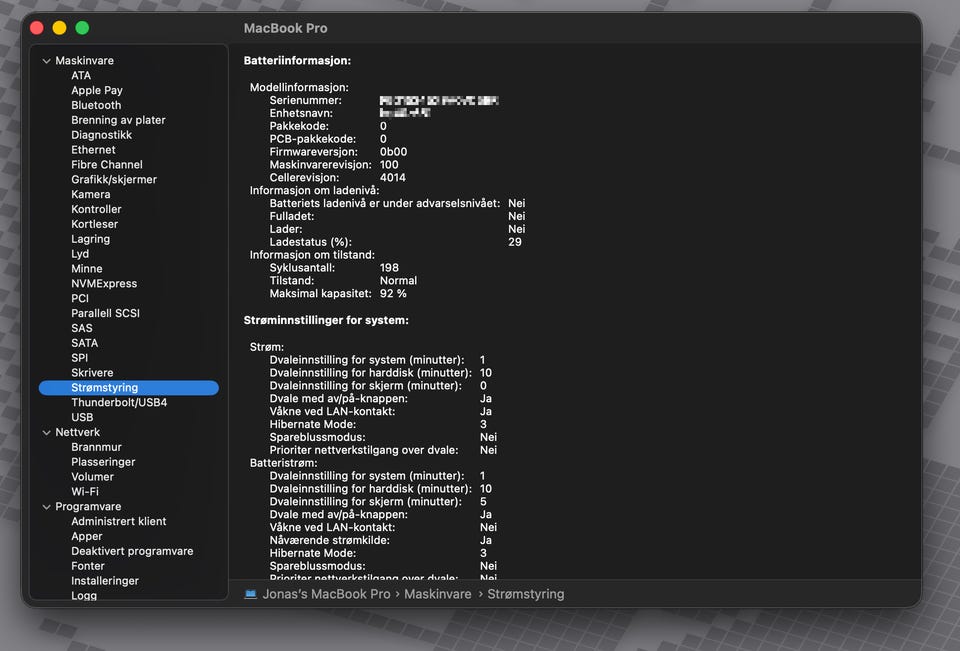Select SATA in the sidebar
Screen dimensions: 960x651
(84, 343)
